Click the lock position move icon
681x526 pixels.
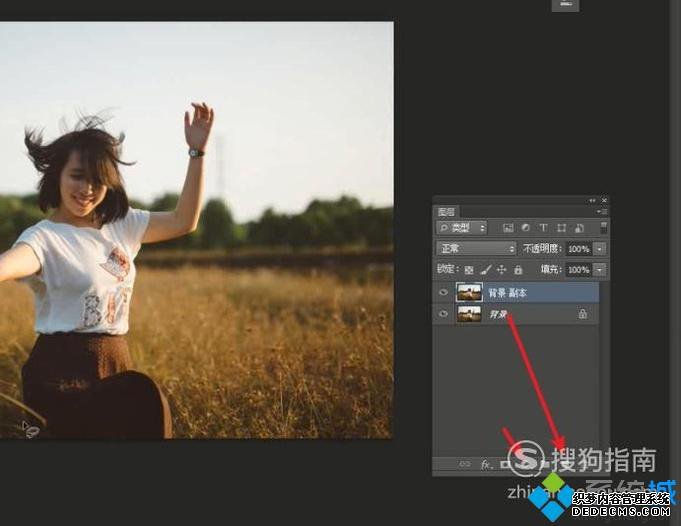pos(501,270)
